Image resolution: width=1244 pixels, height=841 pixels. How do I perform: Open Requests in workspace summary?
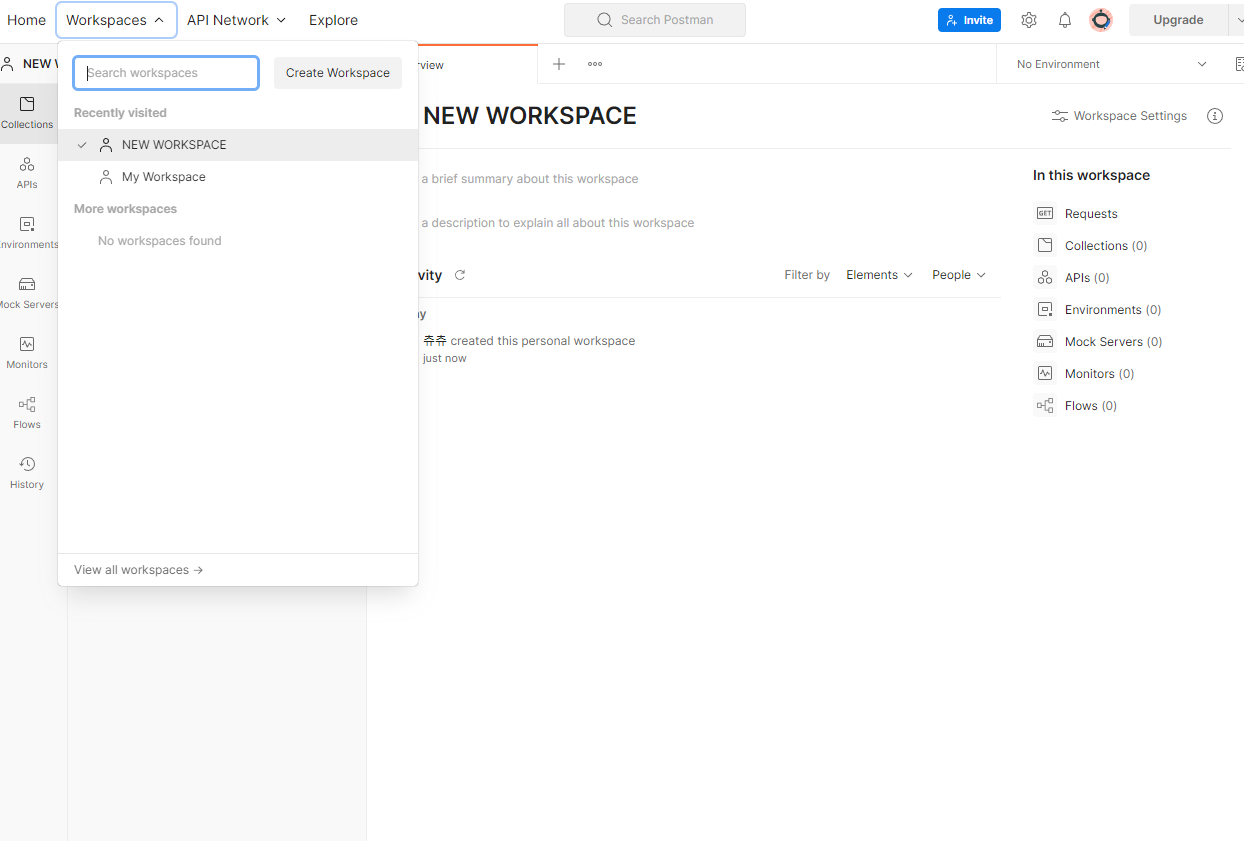pyautogui.click(x=1091, y=213)
